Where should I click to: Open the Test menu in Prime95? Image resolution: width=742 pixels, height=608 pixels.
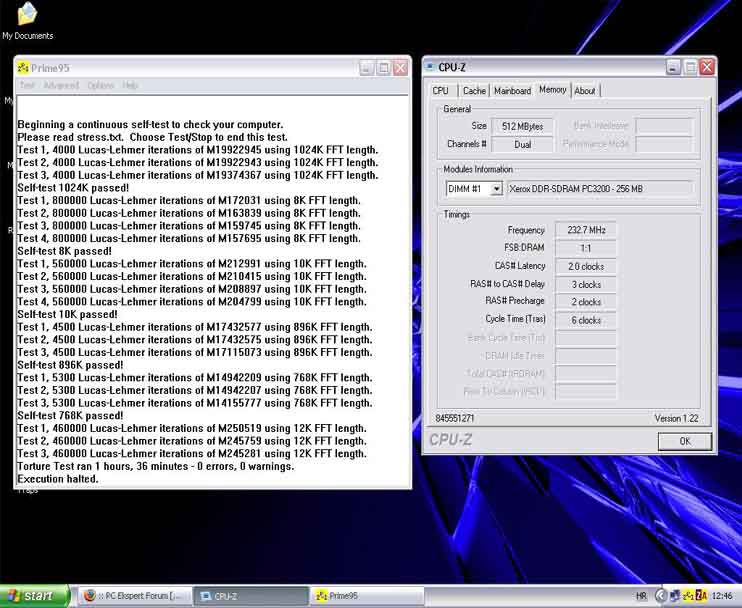click(27, 86)
